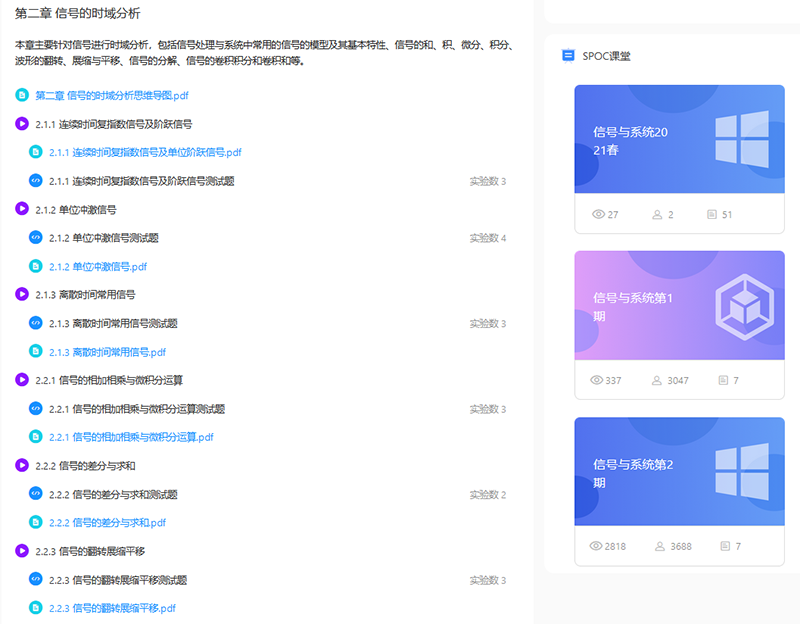Click the quiz icon for 2.1.2 单位冲激信号测试题

(x=36, y=238)
